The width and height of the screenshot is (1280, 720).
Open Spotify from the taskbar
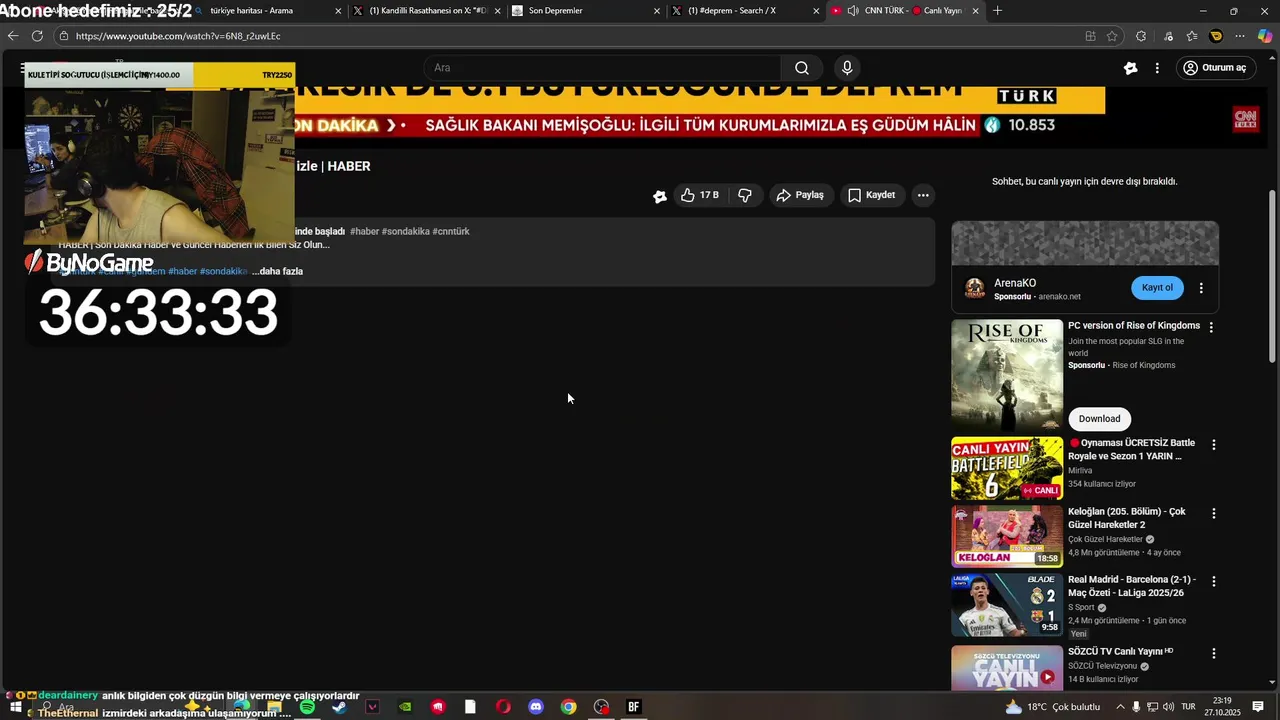point(307,707)
